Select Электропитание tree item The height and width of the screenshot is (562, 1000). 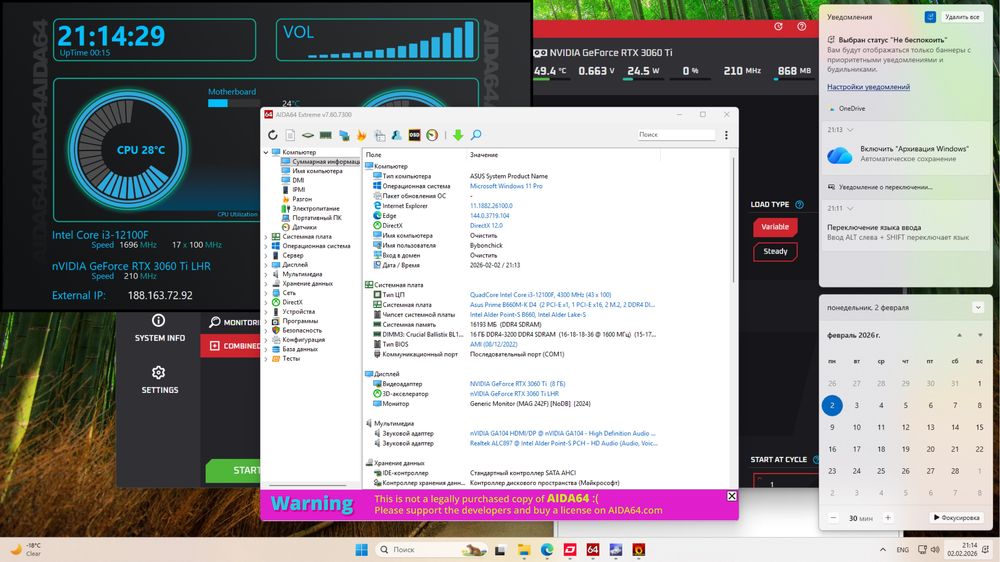[316, 209]
